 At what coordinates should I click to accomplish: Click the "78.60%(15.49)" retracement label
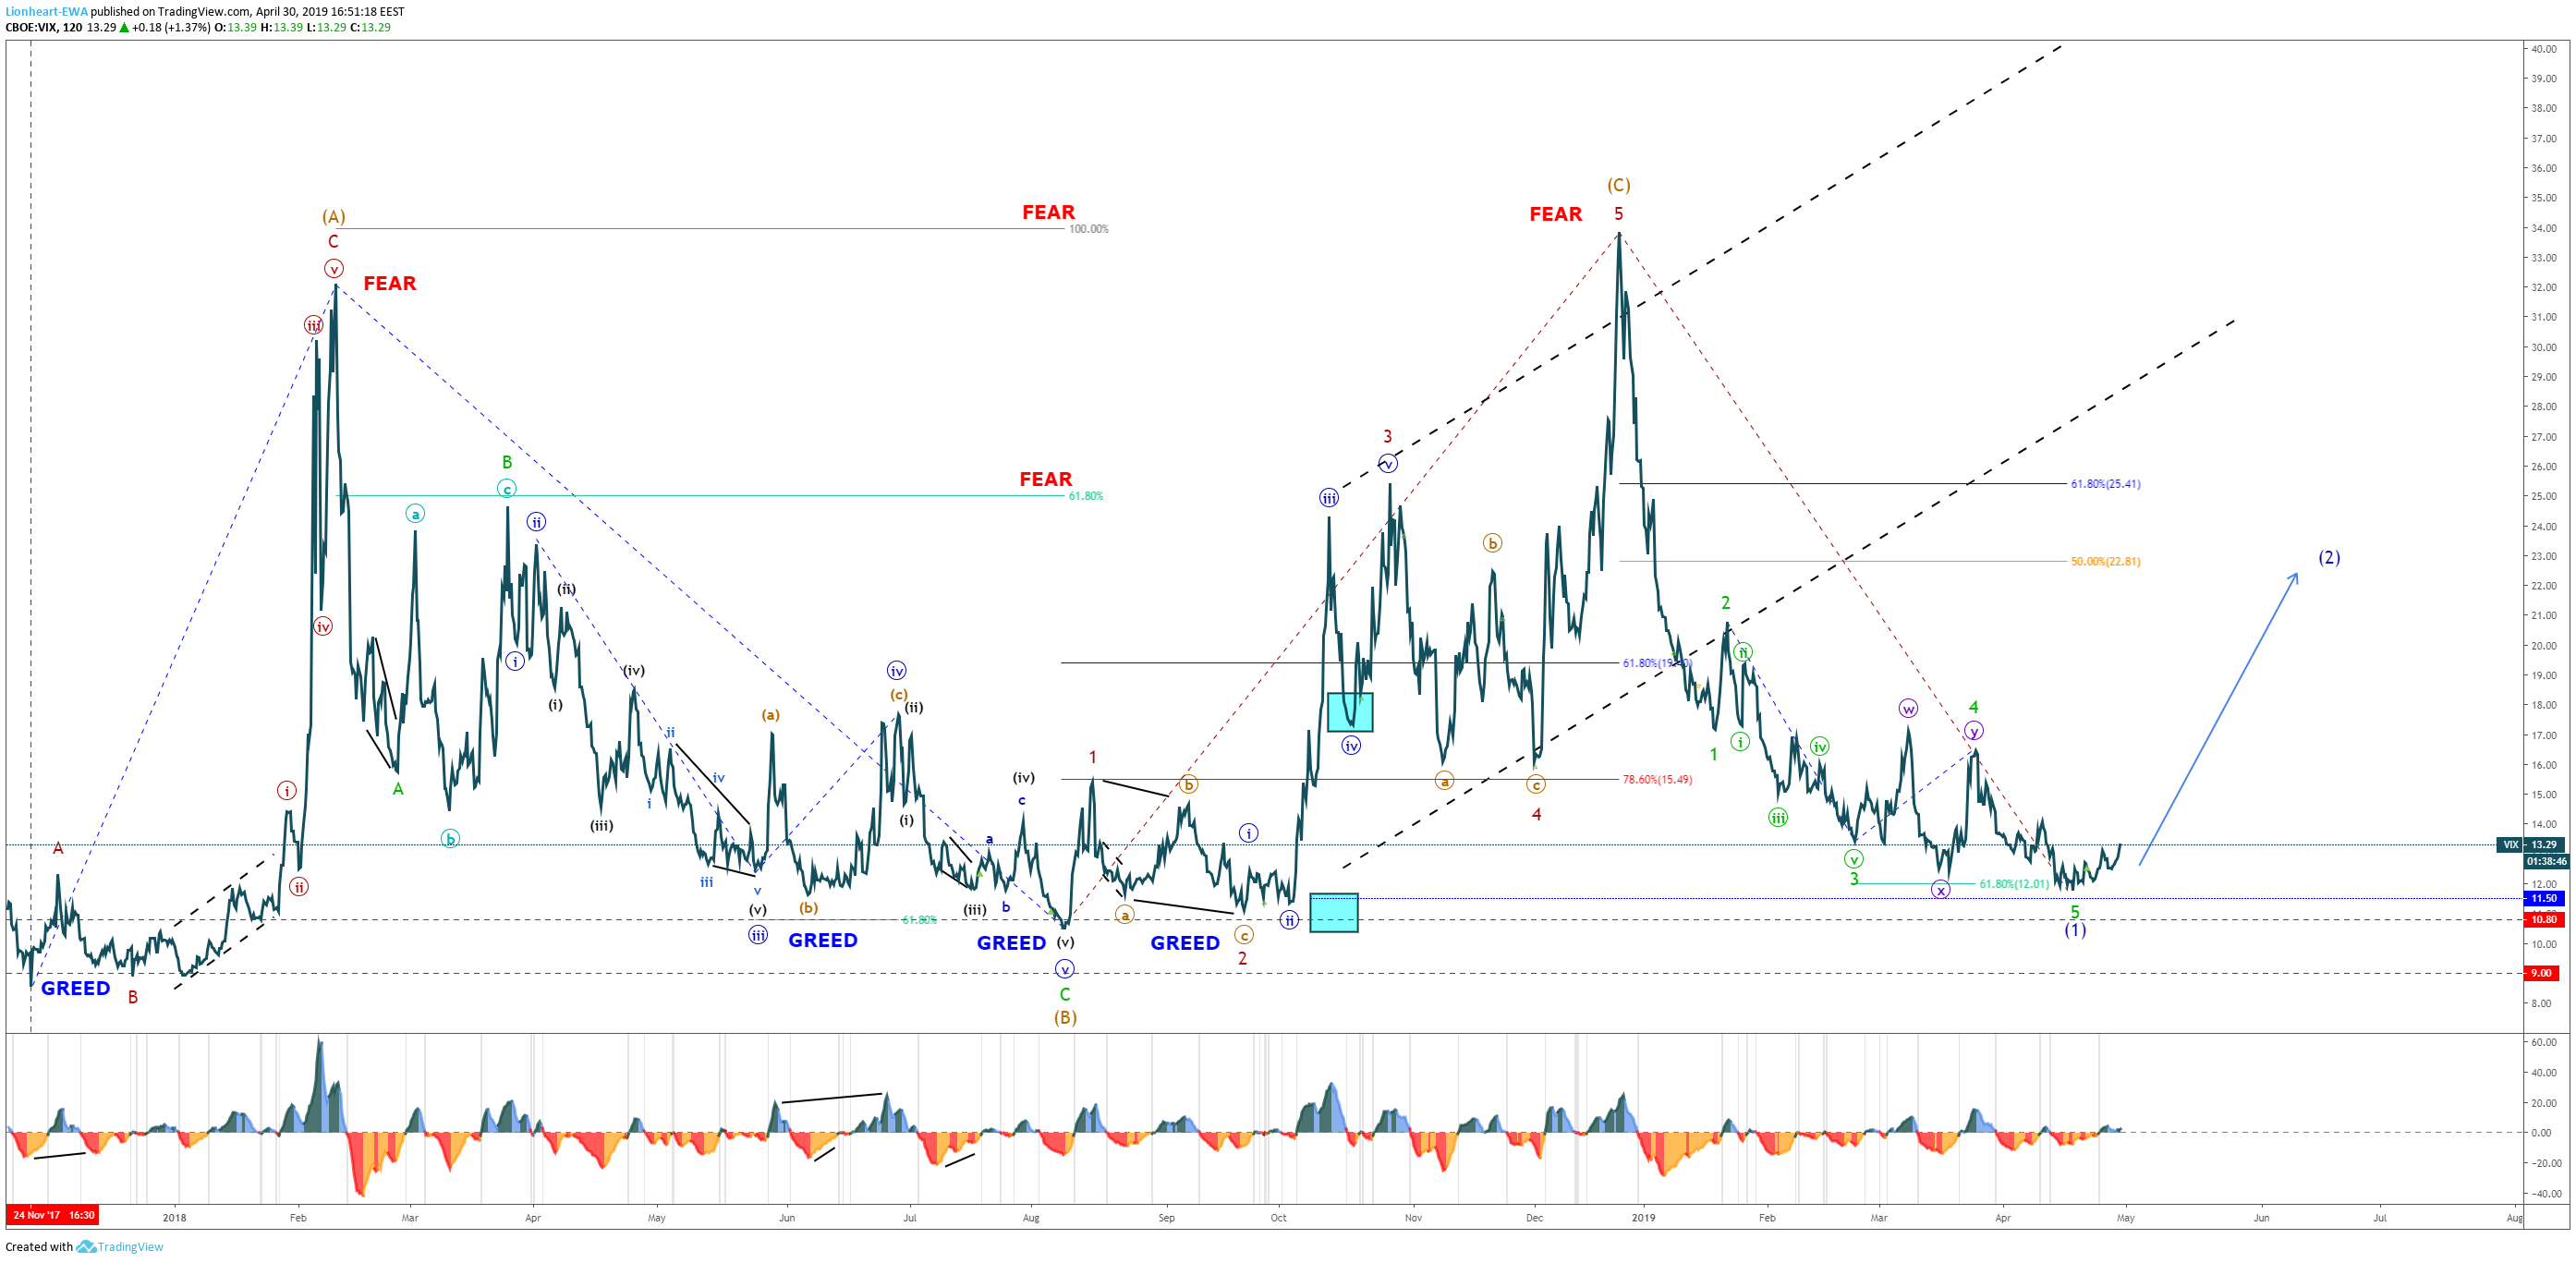[x=1657, y=780]
